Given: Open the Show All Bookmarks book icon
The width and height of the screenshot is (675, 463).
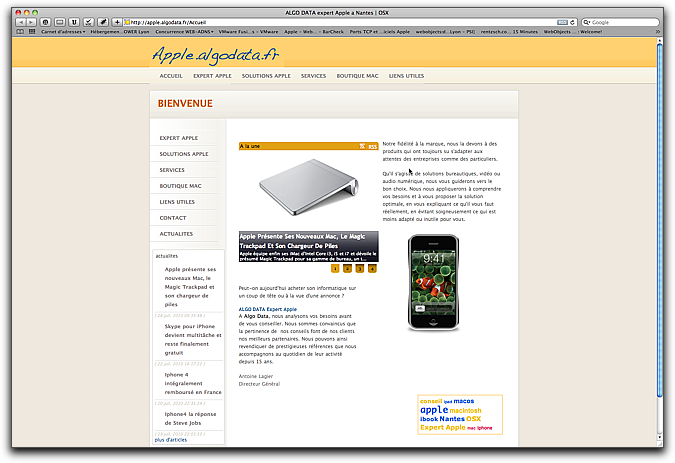Looking at the screenshot, I should (x=20, y=31).
